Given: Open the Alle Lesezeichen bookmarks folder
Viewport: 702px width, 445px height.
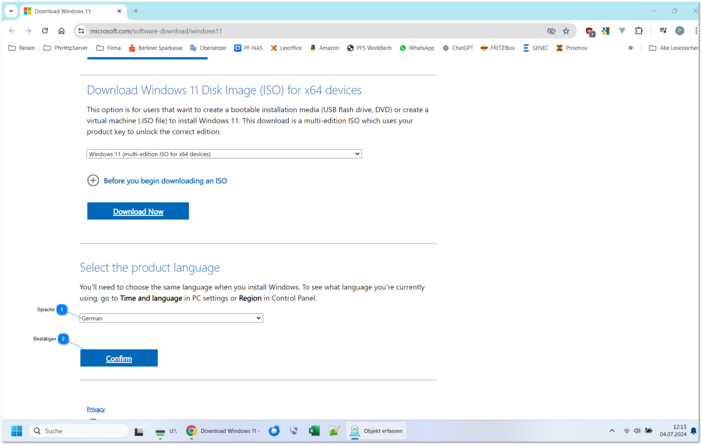Looking at the screenshot, I should pyautogui.click(x=673, y=48).
